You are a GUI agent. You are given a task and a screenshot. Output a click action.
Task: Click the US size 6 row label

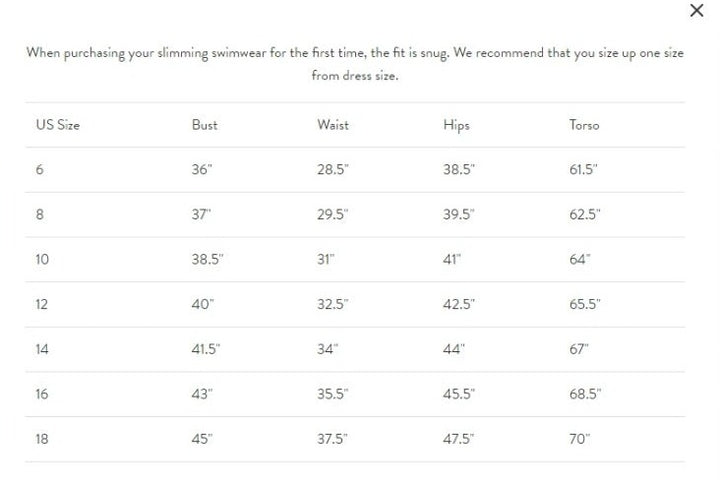(x=40, y=170)
